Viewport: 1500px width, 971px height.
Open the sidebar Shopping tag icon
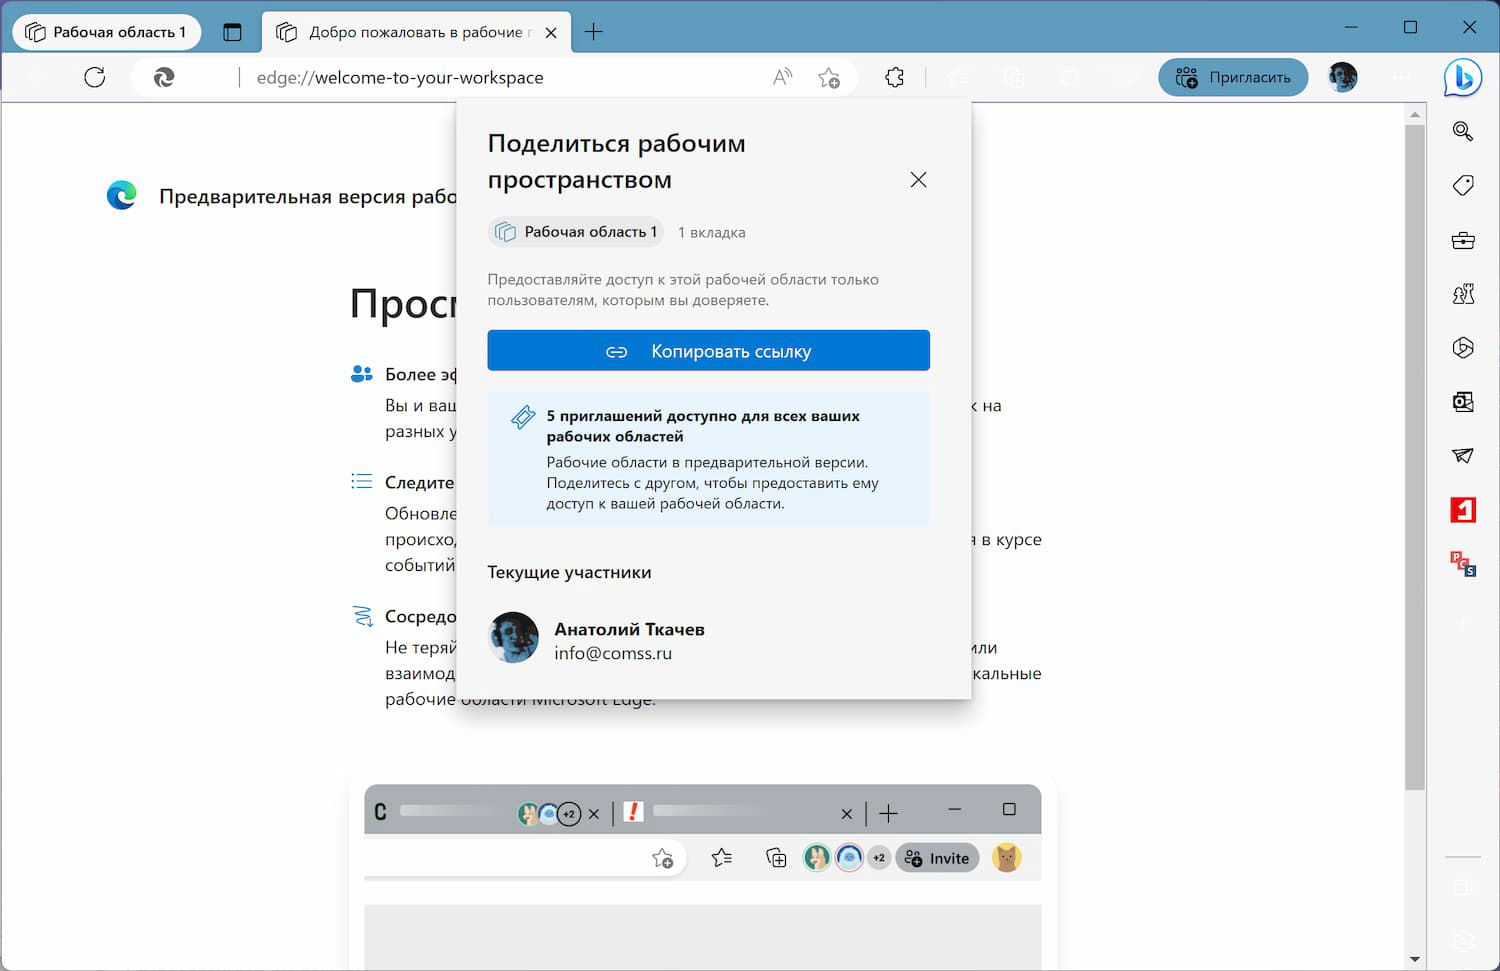(1463, 185)
